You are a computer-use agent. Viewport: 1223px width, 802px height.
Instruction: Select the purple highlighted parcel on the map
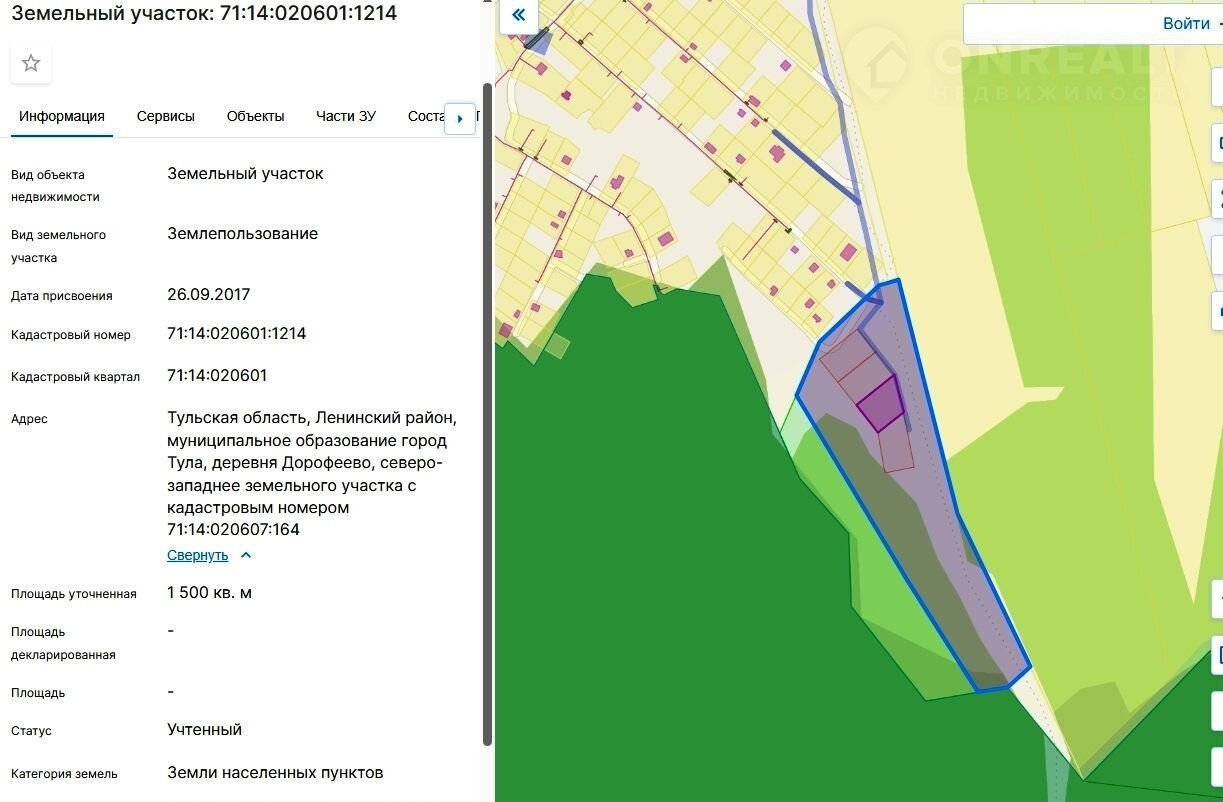tap(880, 404)
